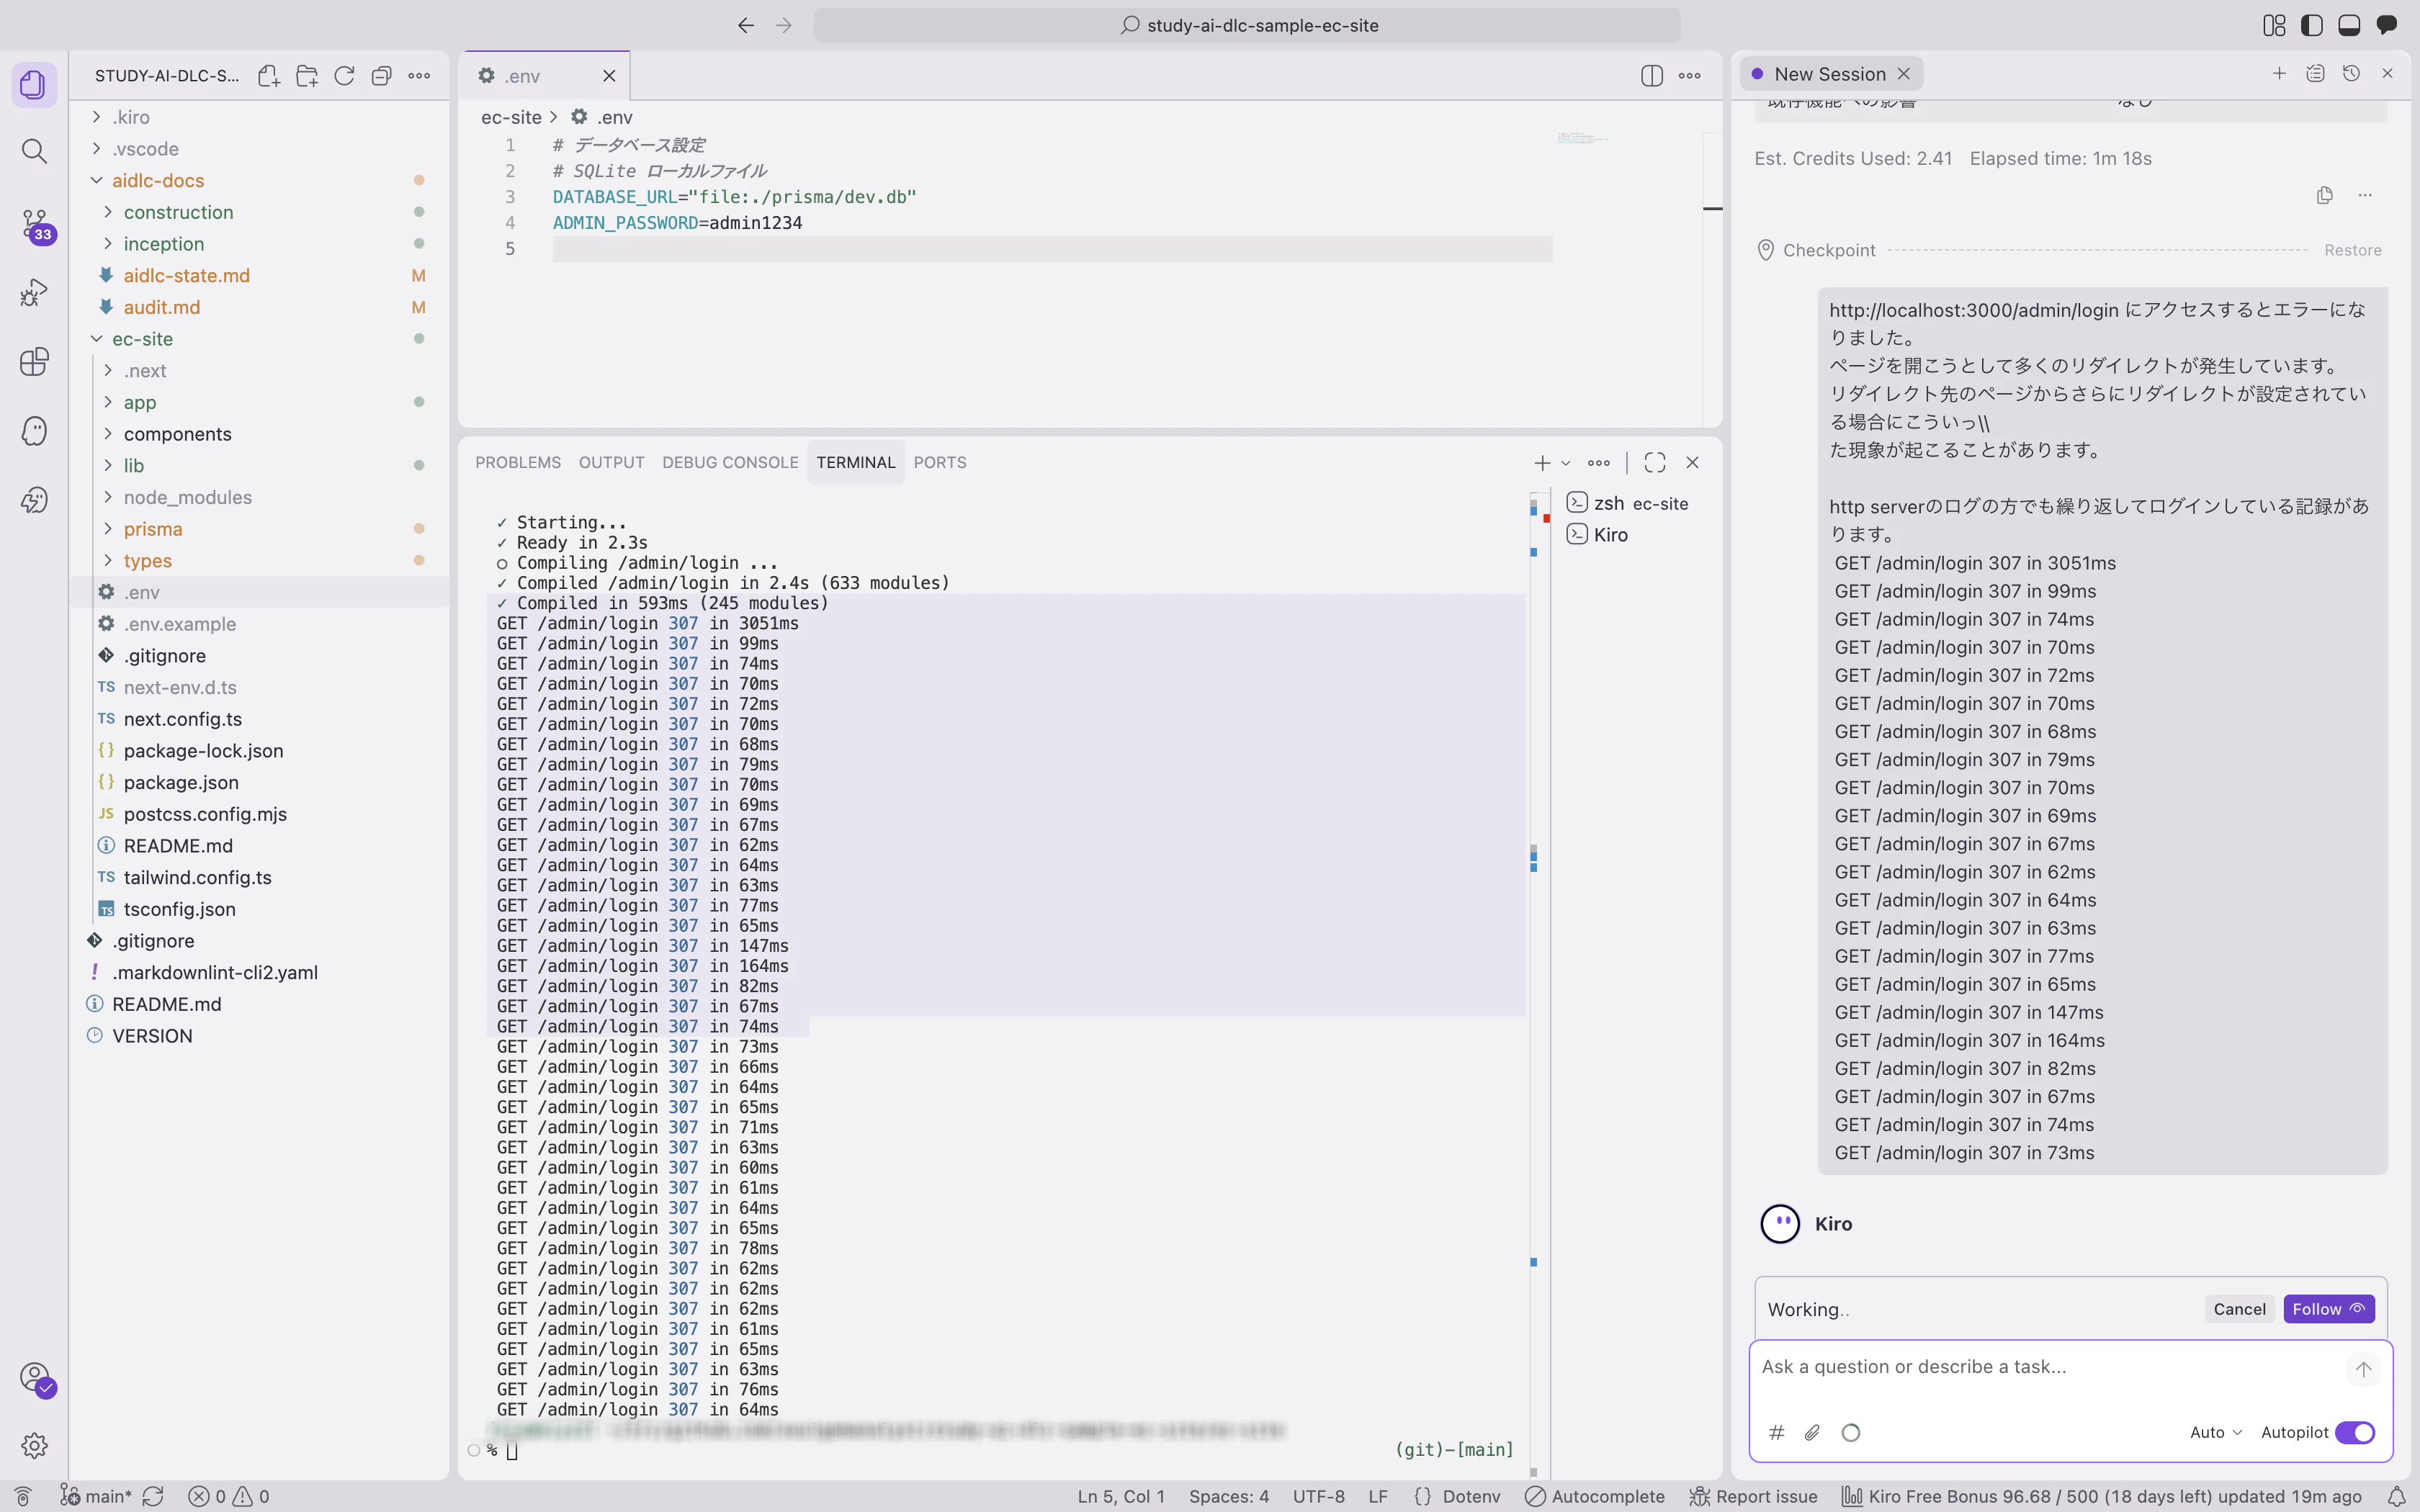The height and width of the screenshot is (1512, 2420).
Task: Restore the checkpoint
Action: pos(2352,250)
